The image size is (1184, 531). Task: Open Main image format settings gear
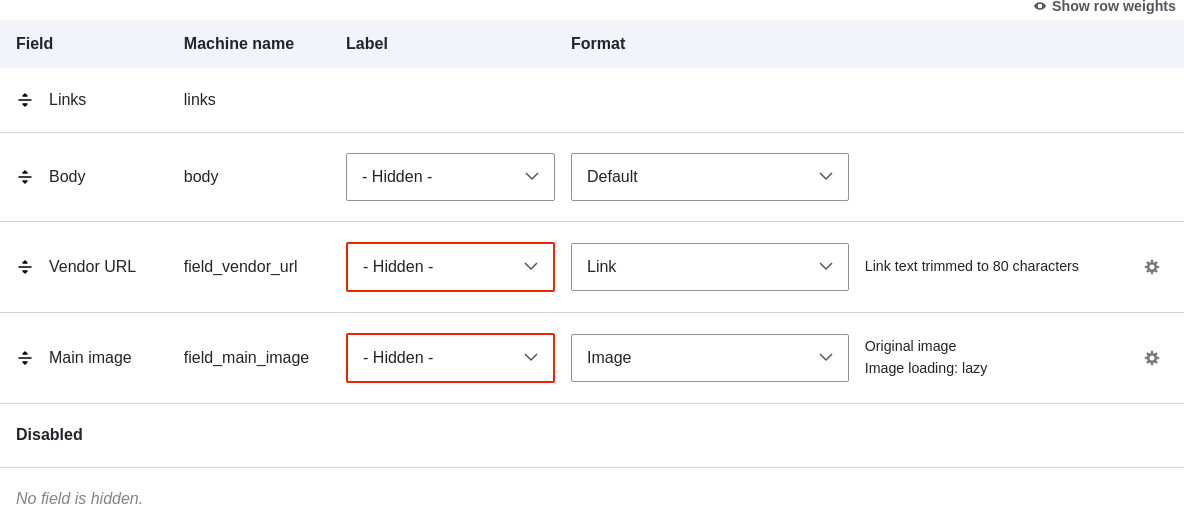point(1152,358)
